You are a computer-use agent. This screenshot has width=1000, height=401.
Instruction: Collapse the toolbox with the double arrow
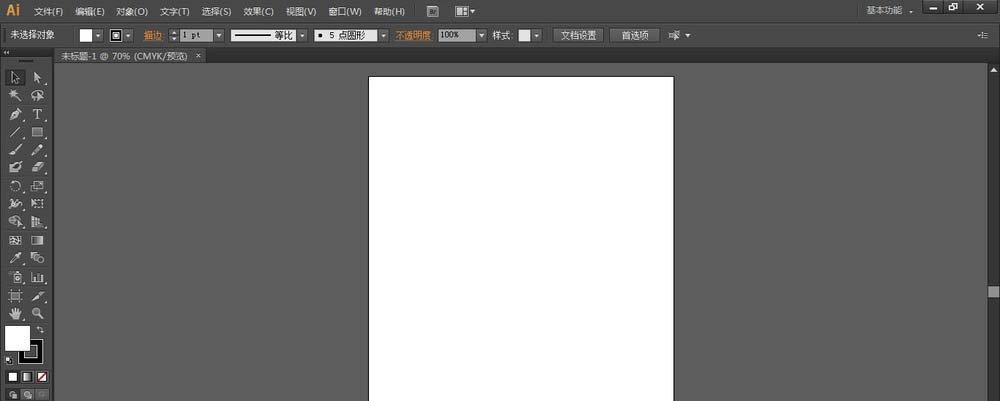(6, 53)
